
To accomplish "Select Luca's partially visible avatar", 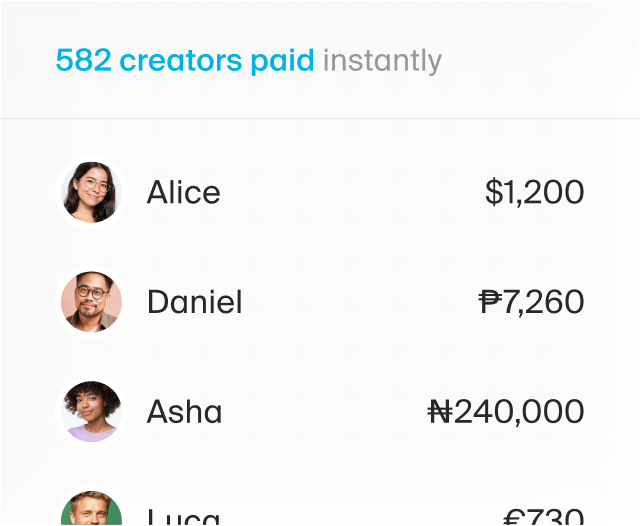I will (91, 510).
